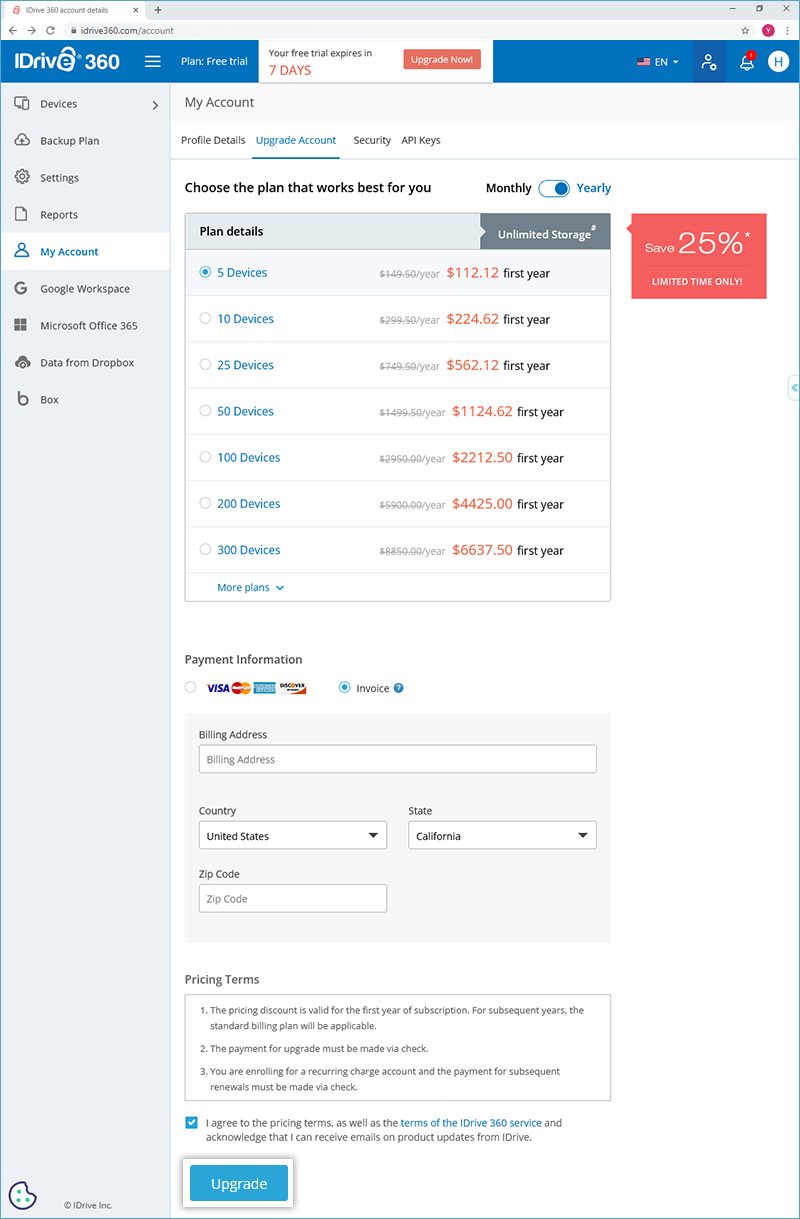Click the Monthly label
Screen dimensions: 800x1219
click(509, 188)
